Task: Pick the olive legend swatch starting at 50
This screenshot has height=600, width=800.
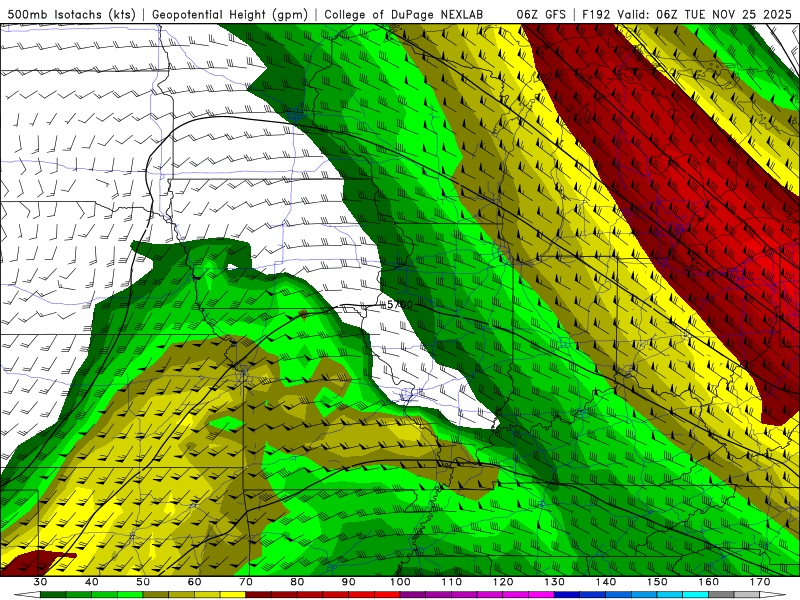Action: 156,594
